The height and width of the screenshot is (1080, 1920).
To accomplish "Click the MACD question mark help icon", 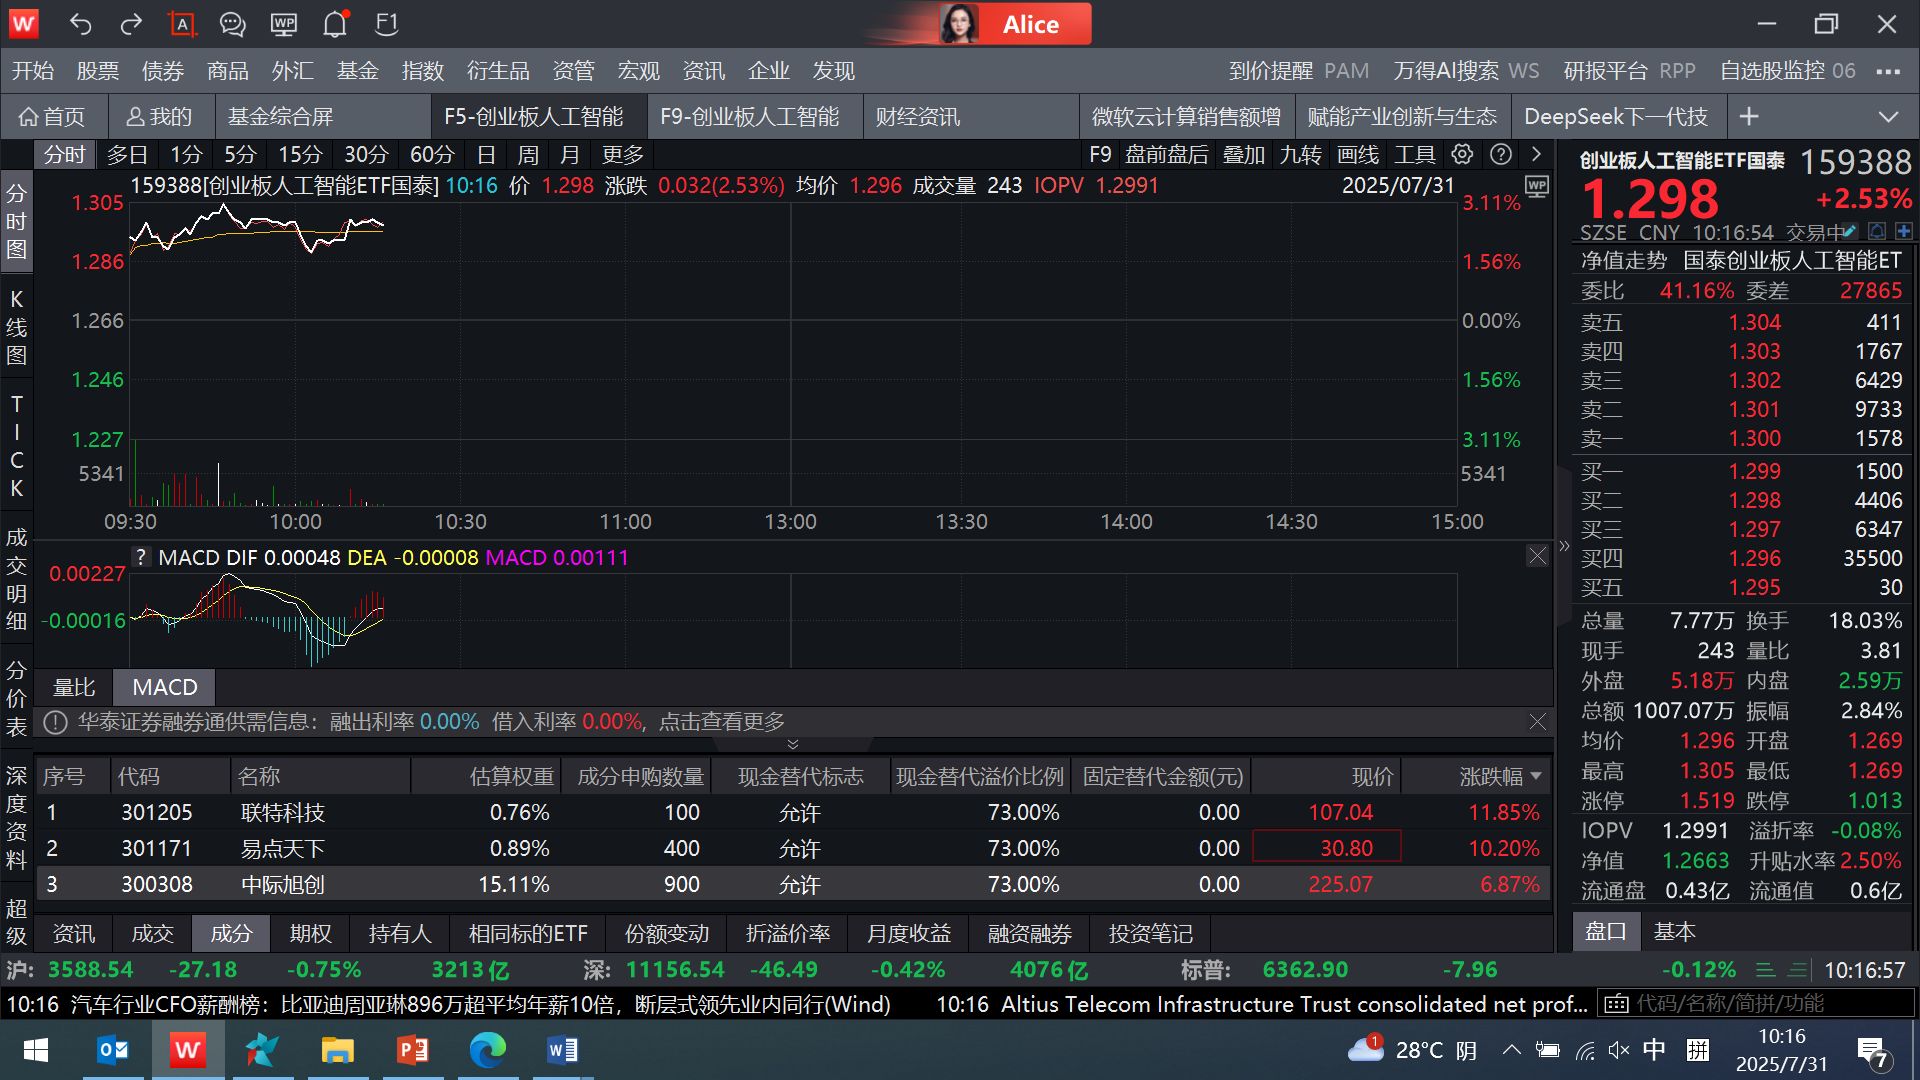I will pos(141,557).
